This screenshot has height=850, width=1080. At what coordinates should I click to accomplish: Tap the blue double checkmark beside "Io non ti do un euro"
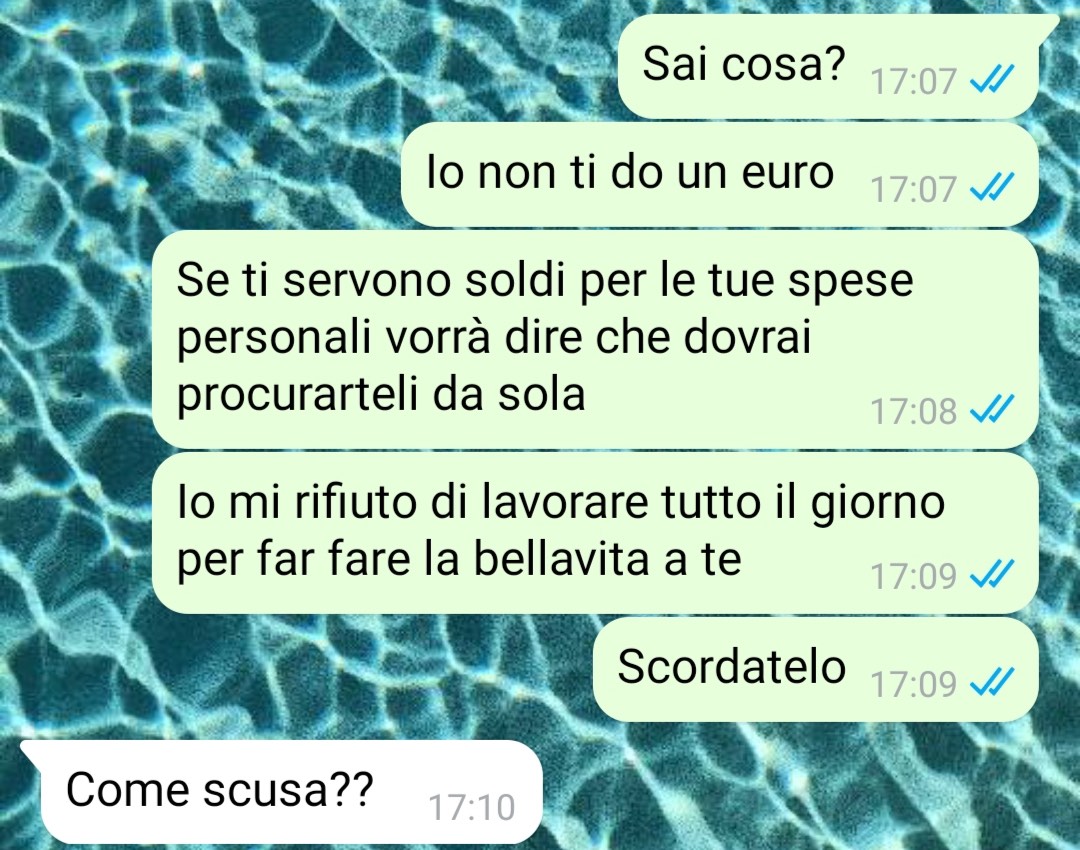tap(992, 187)
